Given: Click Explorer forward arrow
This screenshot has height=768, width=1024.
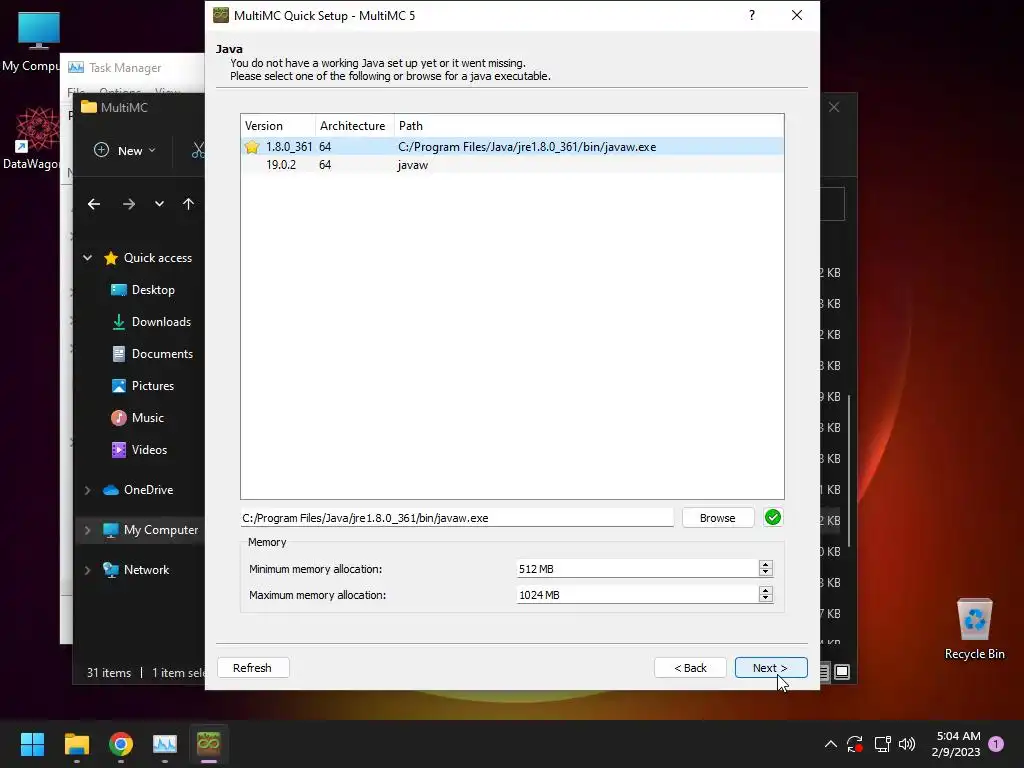Looking at the screenshot, I should [x=129, y=204].
